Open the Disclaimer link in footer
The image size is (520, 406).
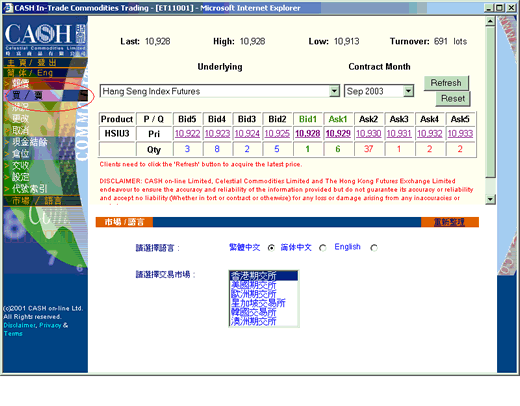point(19,325)
